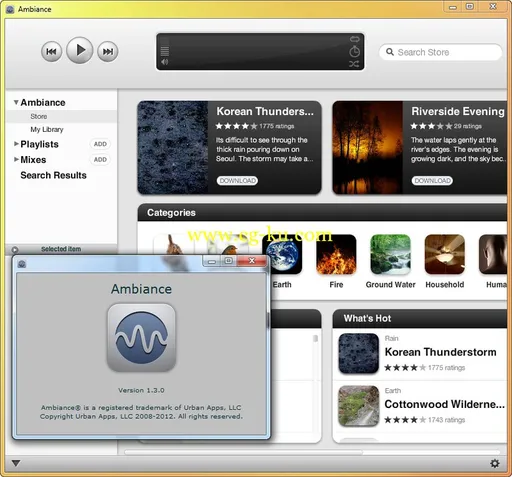This screenshot has width=512, height=477.
Task: Click the previous track button
Action: [51, 52]
